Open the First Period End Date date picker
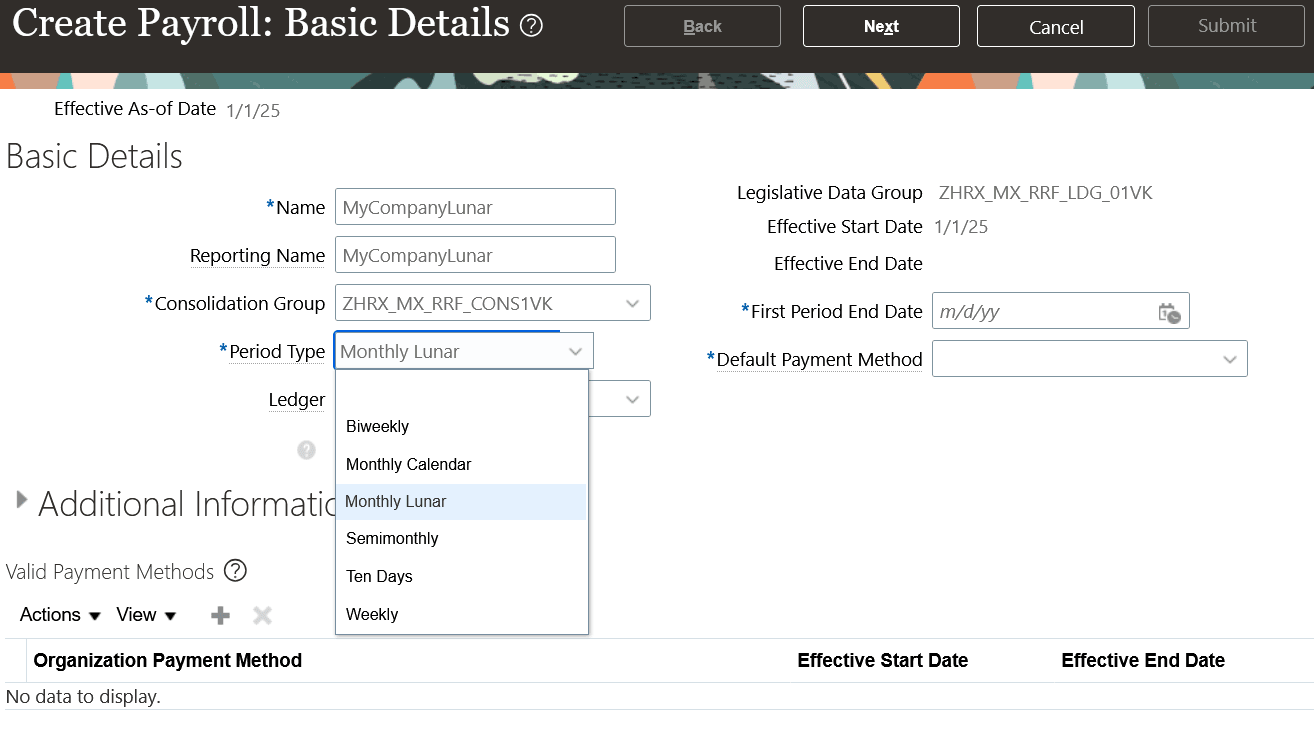Viewport: 1314px width, 751px height. pos(1169,311)
